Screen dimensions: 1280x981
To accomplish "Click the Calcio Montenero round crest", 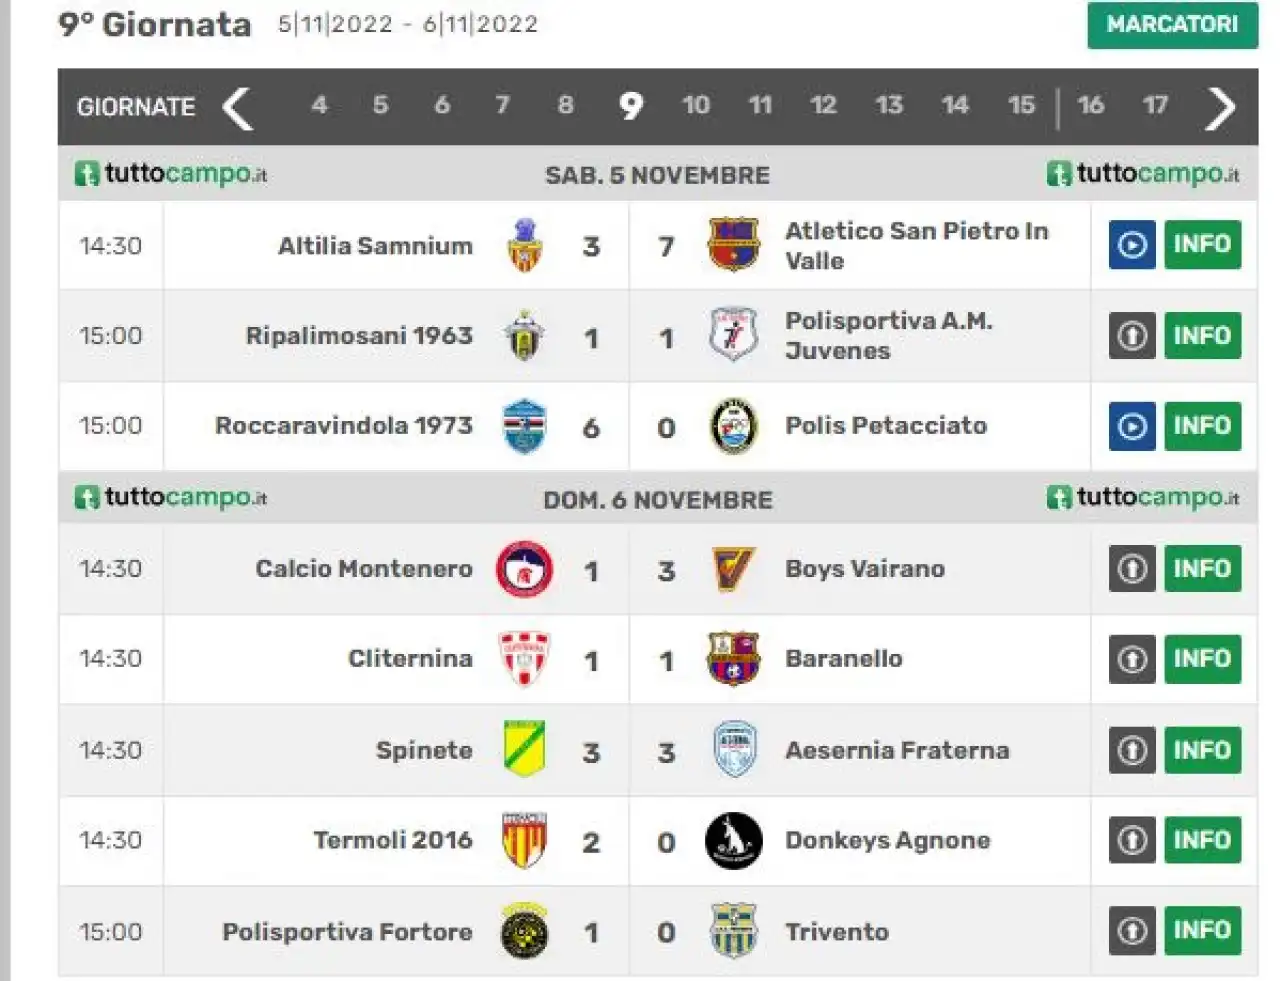I will click(524, 569).
